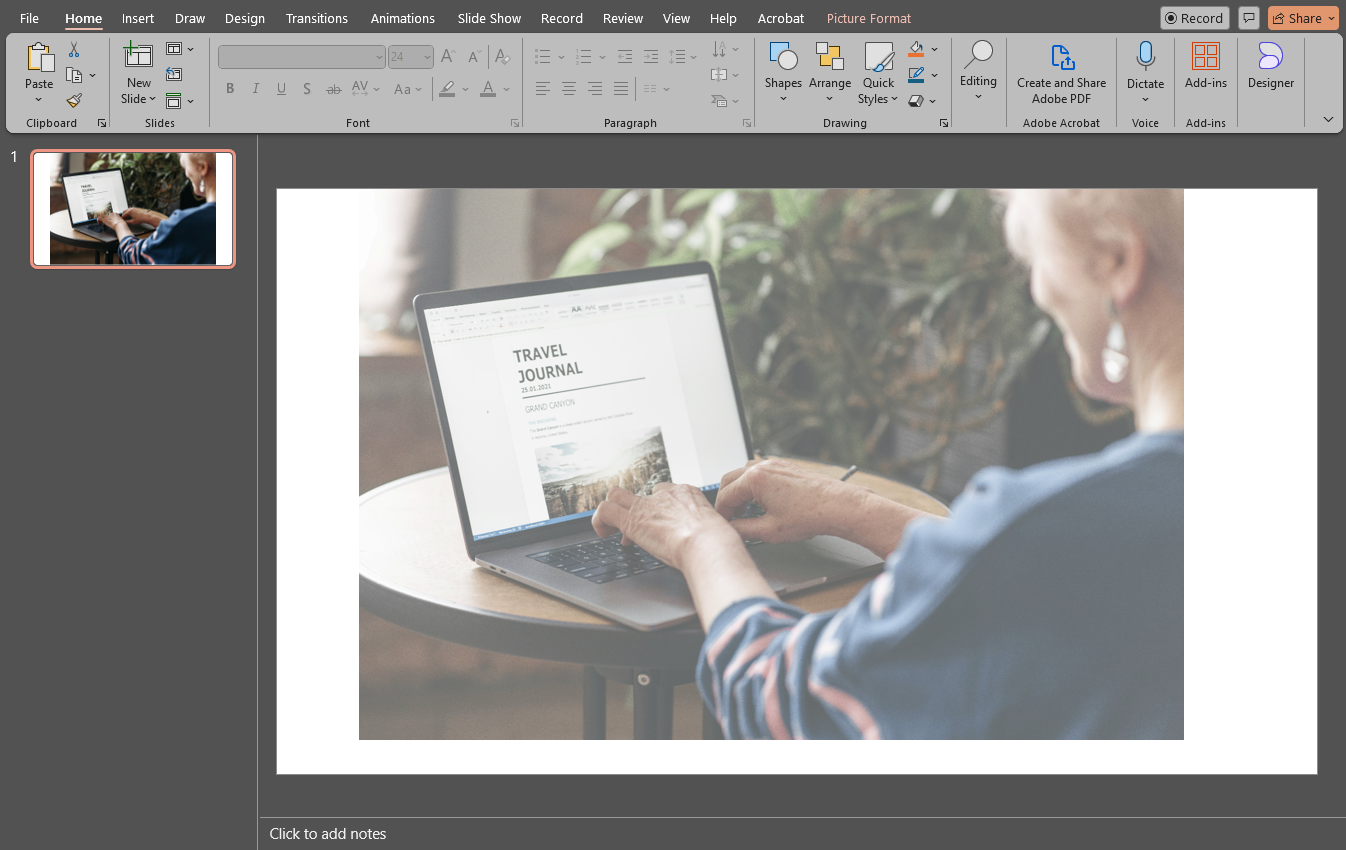Open the Font dialog launcher

click(515, 123)
